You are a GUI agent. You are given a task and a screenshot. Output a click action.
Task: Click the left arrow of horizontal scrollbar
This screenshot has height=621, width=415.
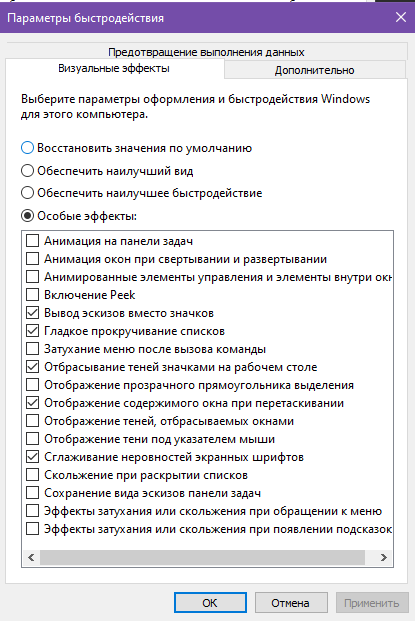click(x=31, y=557)
